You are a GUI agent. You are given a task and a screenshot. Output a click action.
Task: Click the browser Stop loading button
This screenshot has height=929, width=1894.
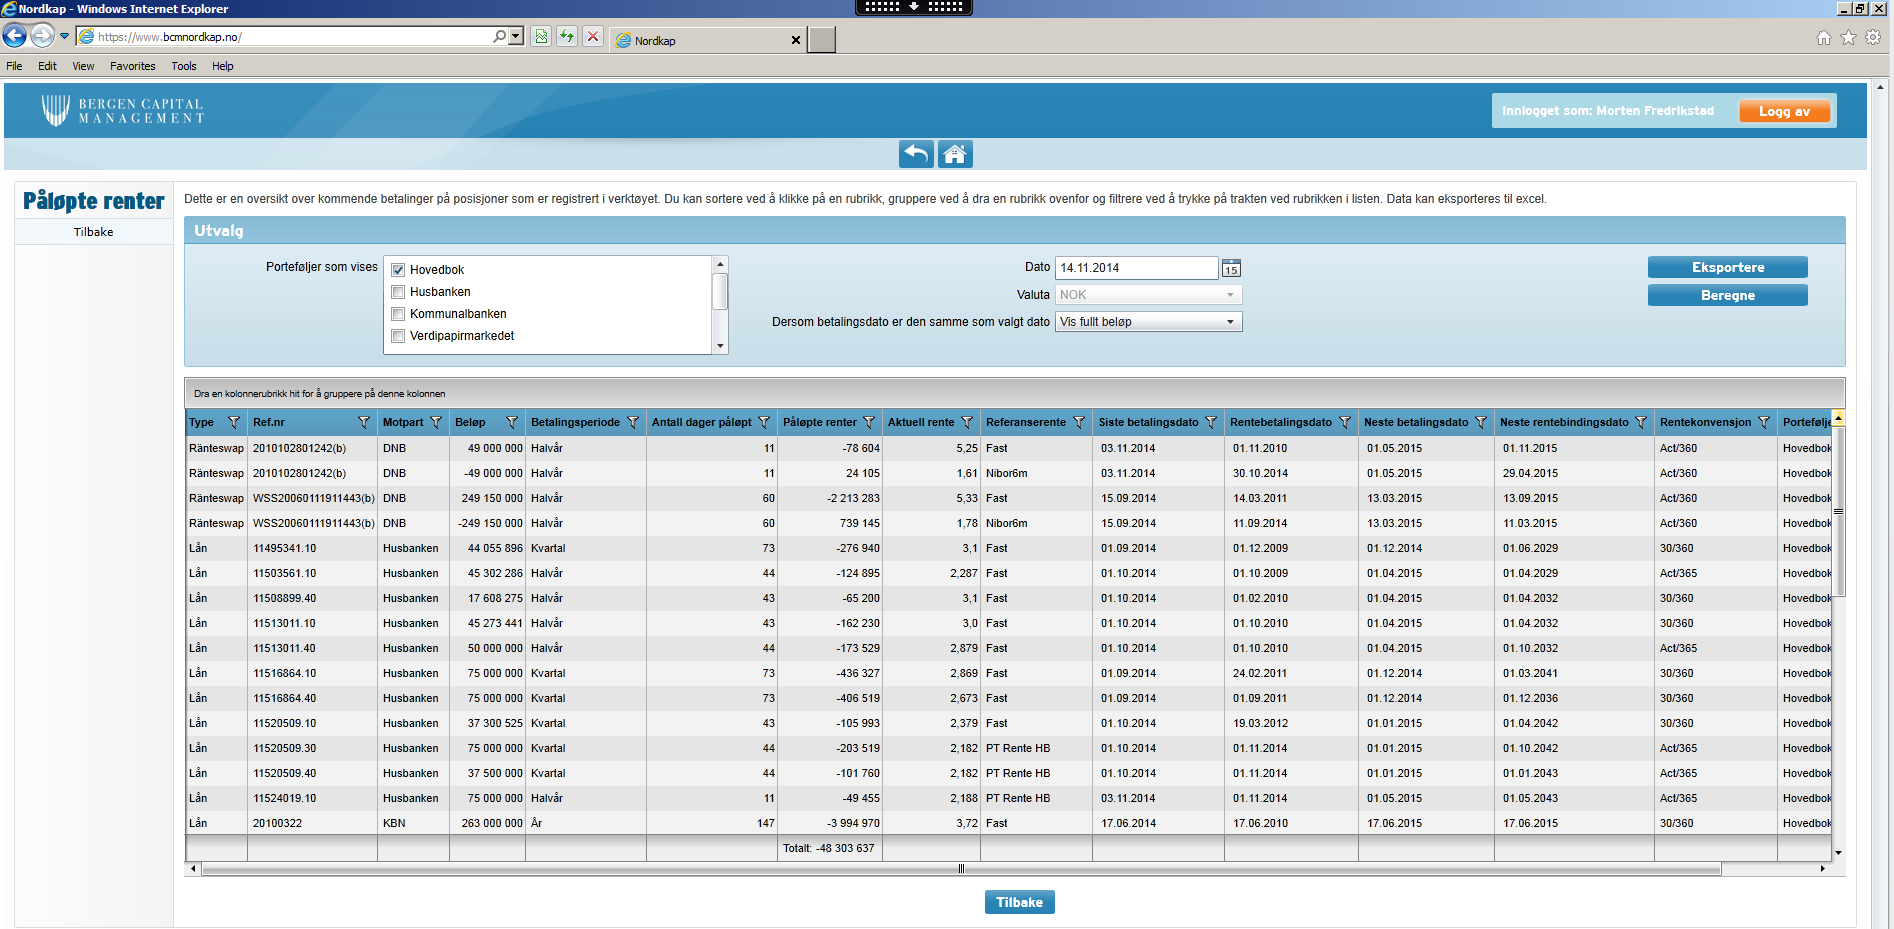coord(593,36)
